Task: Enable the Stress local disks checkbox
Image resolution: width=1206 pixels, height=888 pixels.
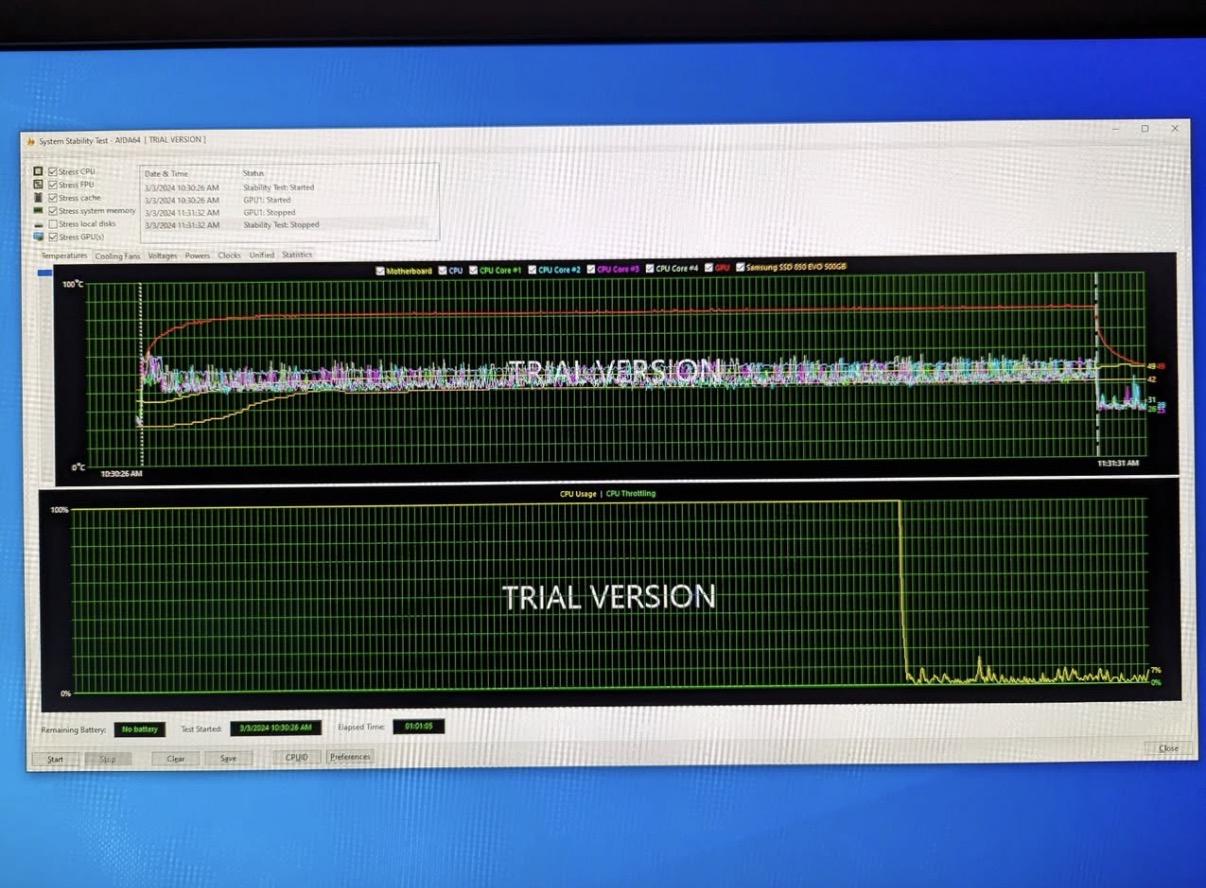Action: [x=52, y=224]
